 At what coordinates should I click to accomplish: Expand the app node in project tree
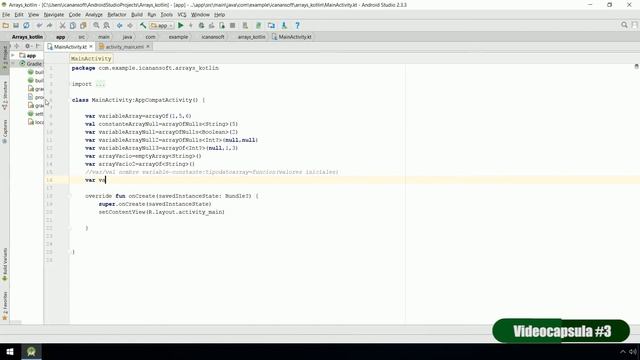click(13, 56)
